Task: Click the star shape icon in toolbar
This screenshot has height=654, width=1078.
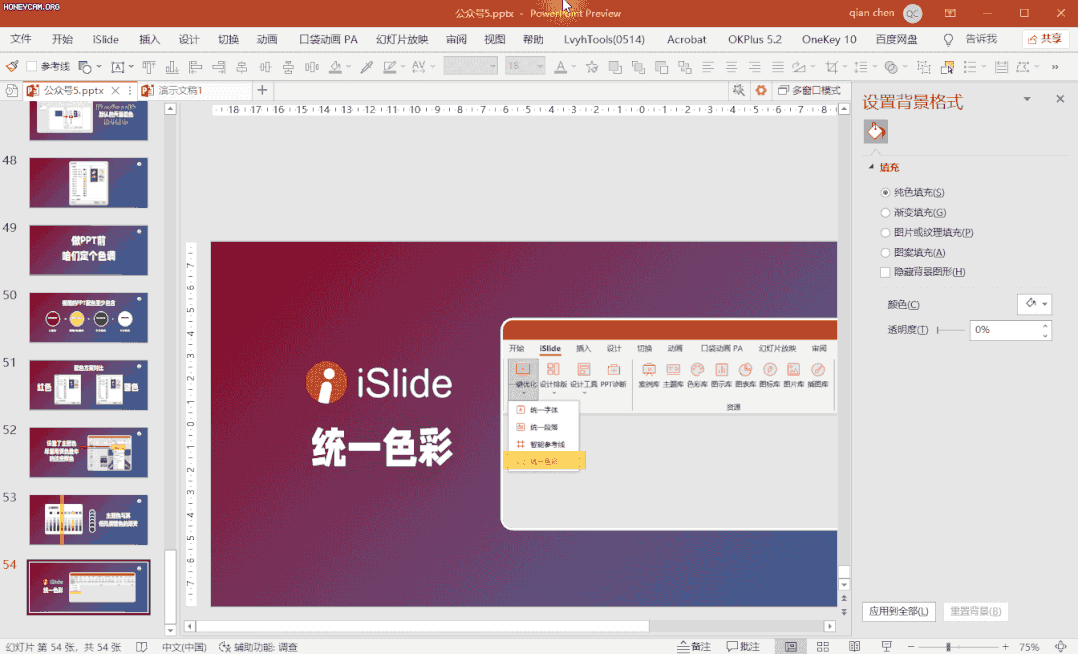Action: coord(591,67)
